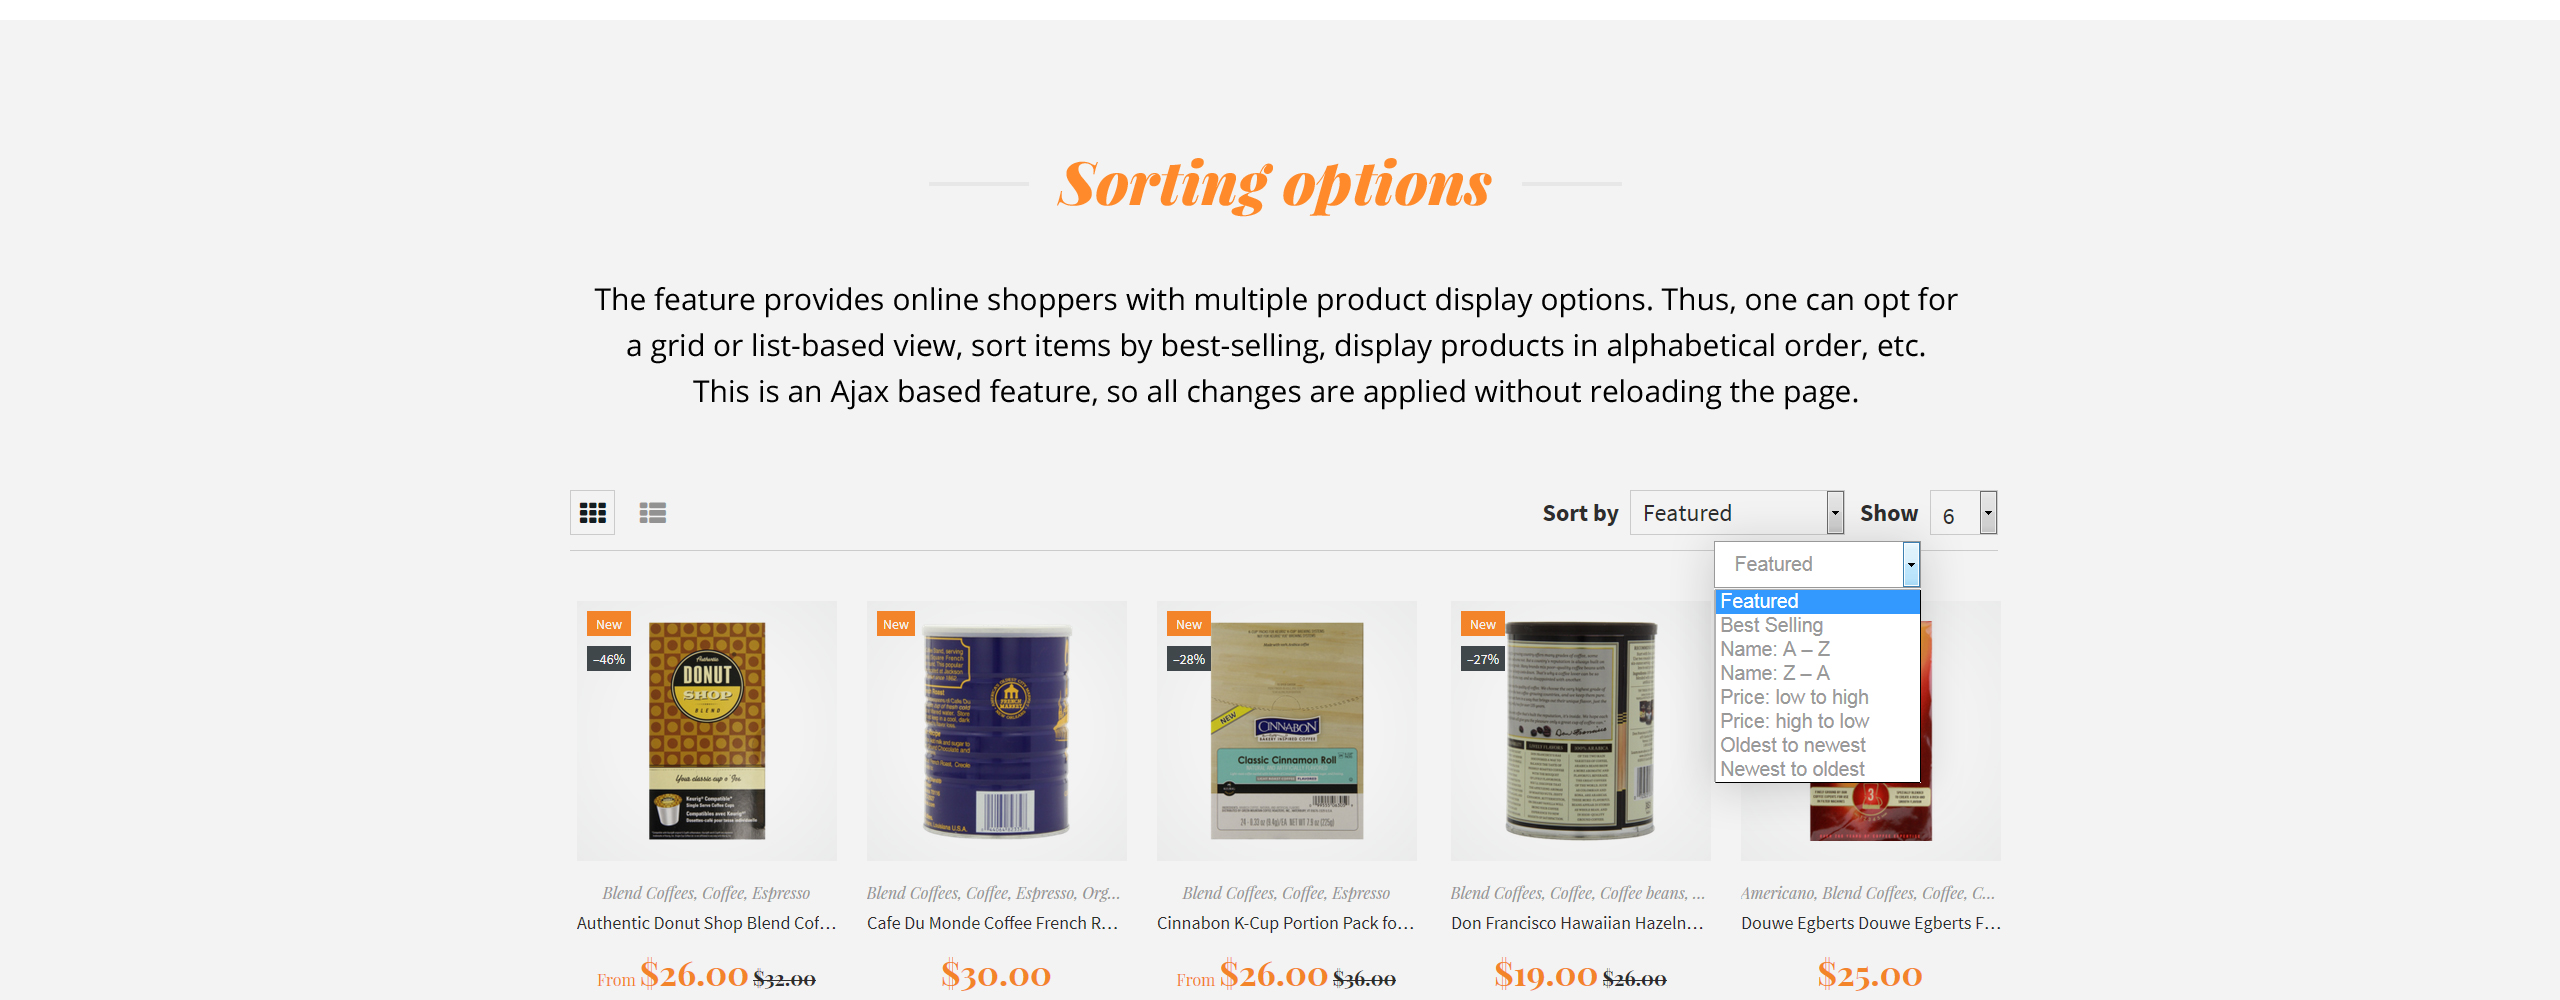The height and width of the screenshot is (1000, 2560).
Task: Click the -46% discount badge
Action: tap(609, 659)
